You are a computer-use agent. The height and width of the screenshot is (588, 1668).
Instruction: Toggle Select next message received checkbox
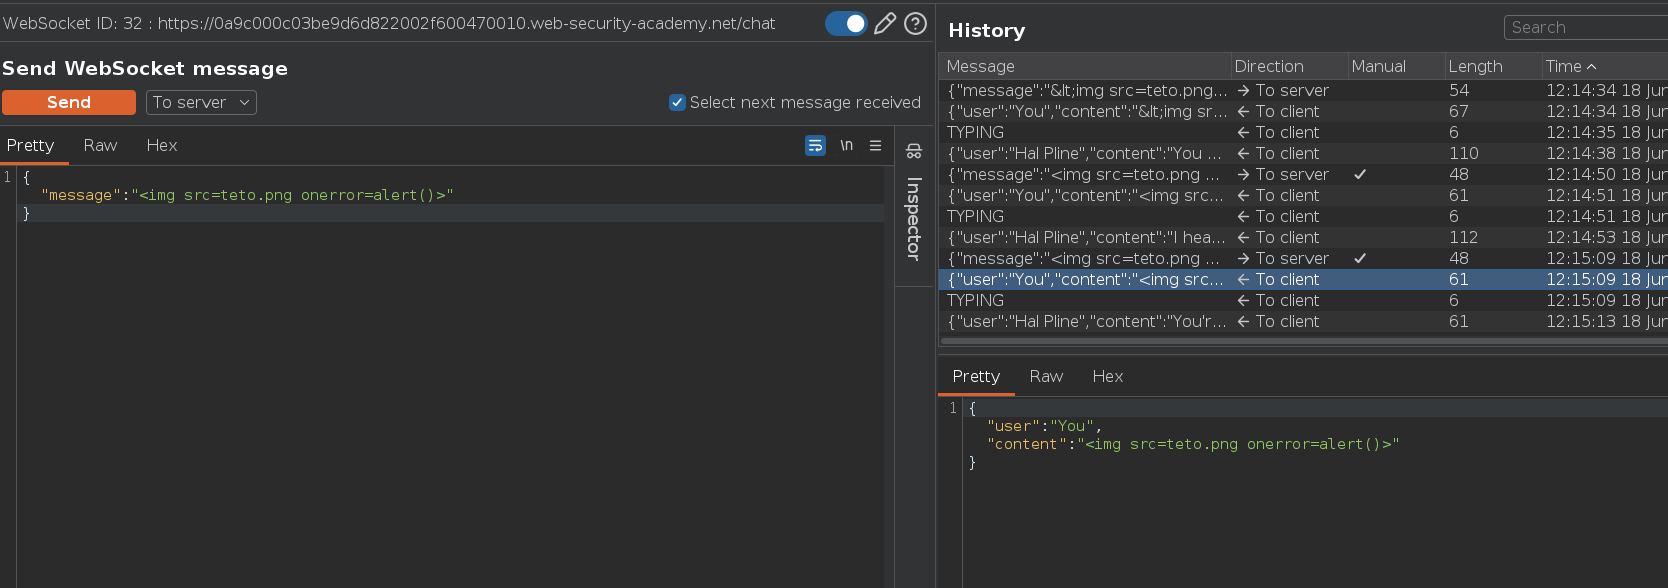click(677, 102)
